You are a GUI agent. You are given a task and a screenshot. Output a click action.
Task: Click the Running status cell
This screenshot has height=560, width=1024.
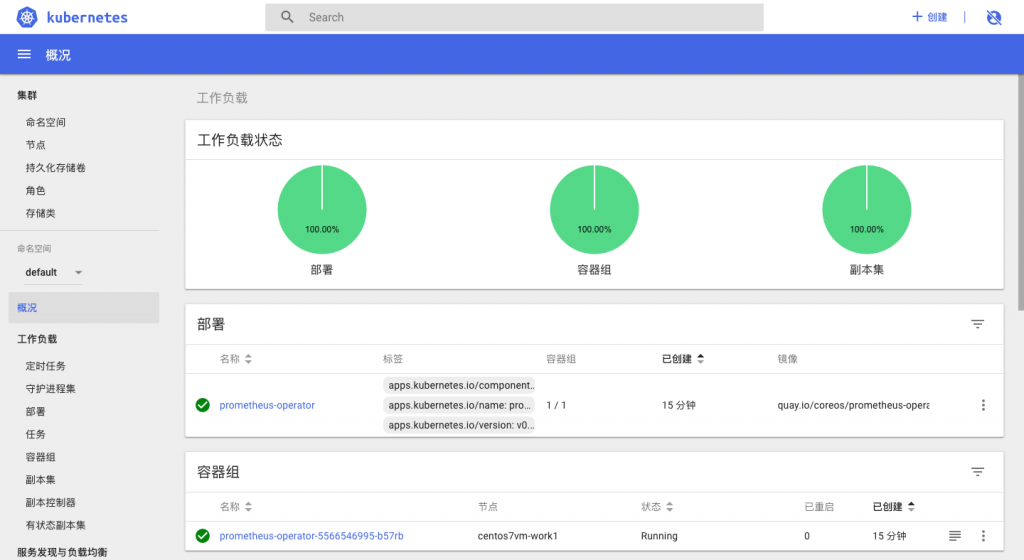(659, 536)
